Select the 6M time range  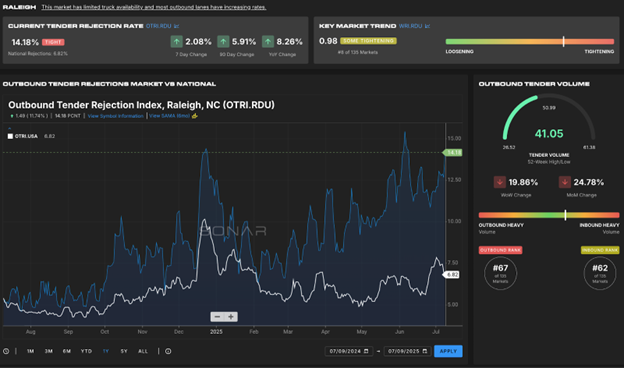67,351
